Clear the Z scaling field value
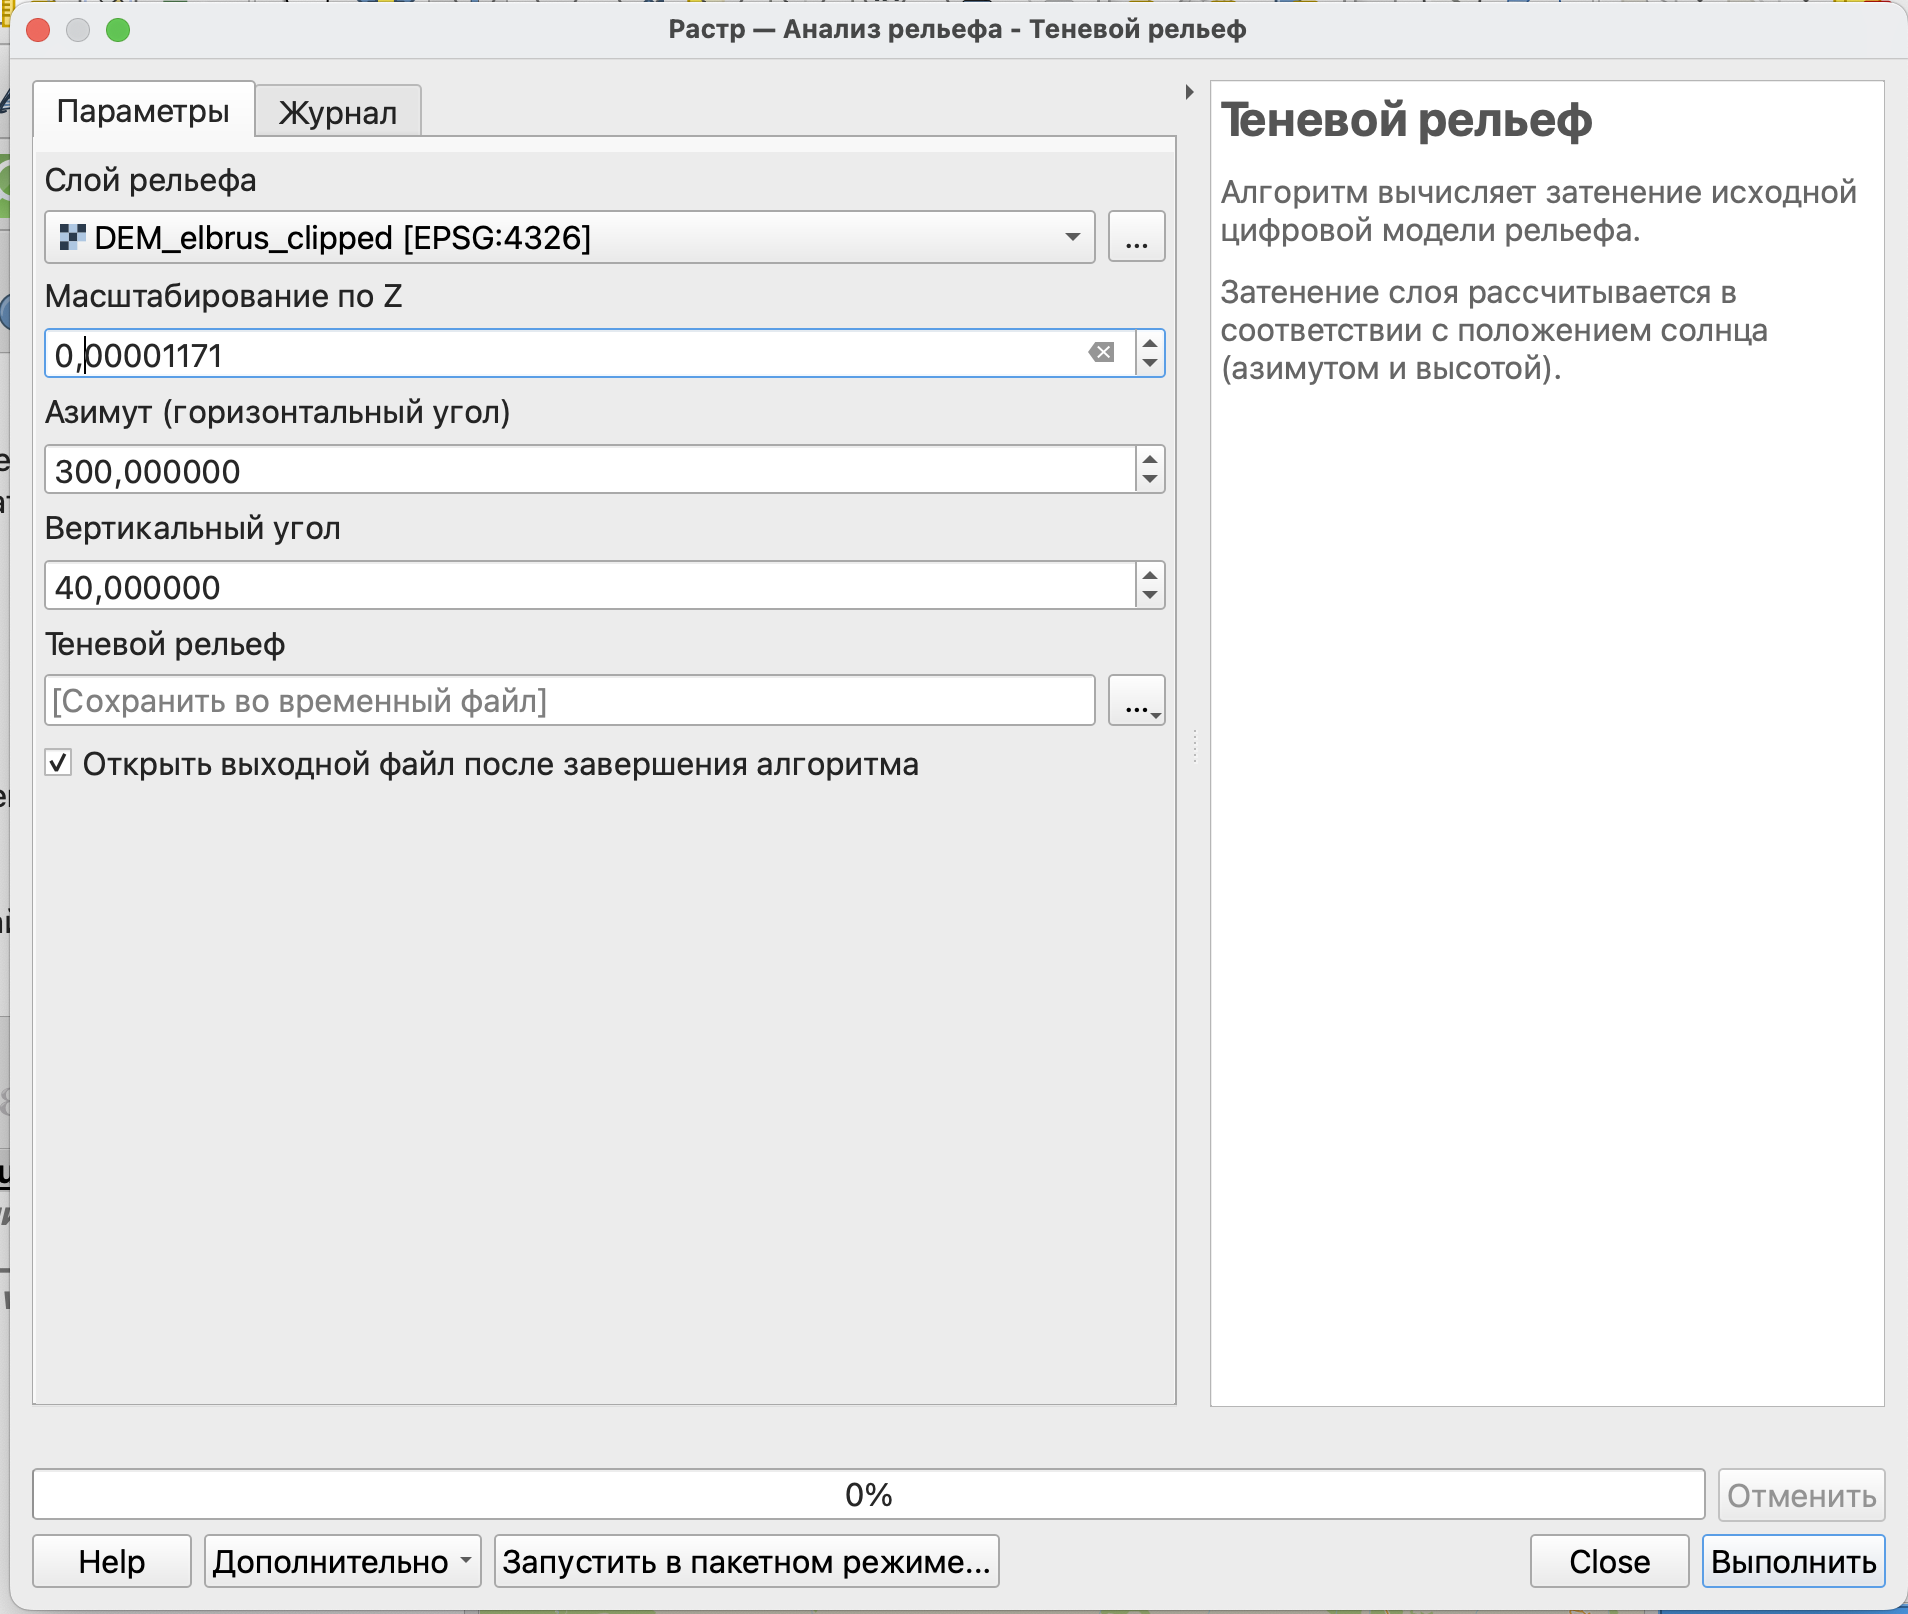The image size is (1908, 1614). 1101,353
